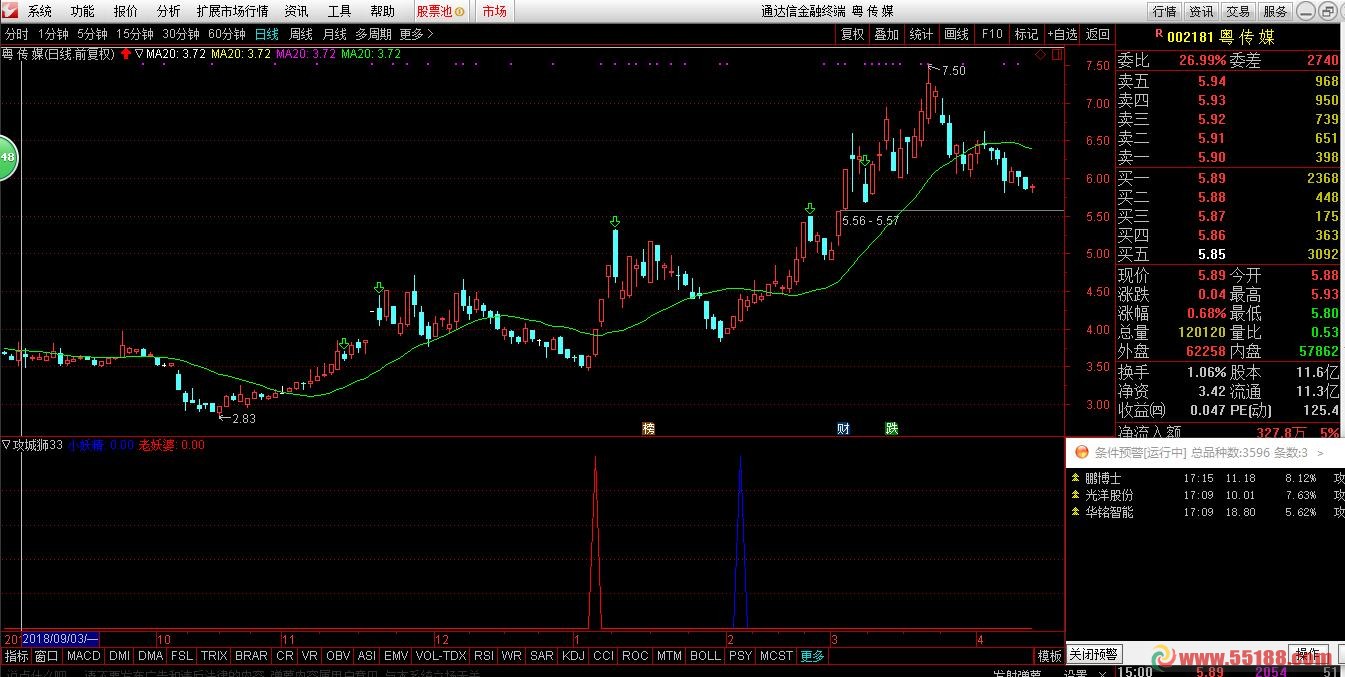Open the 工具 menu
This screenshot has height=677, width=1345.
coord(340,11)
